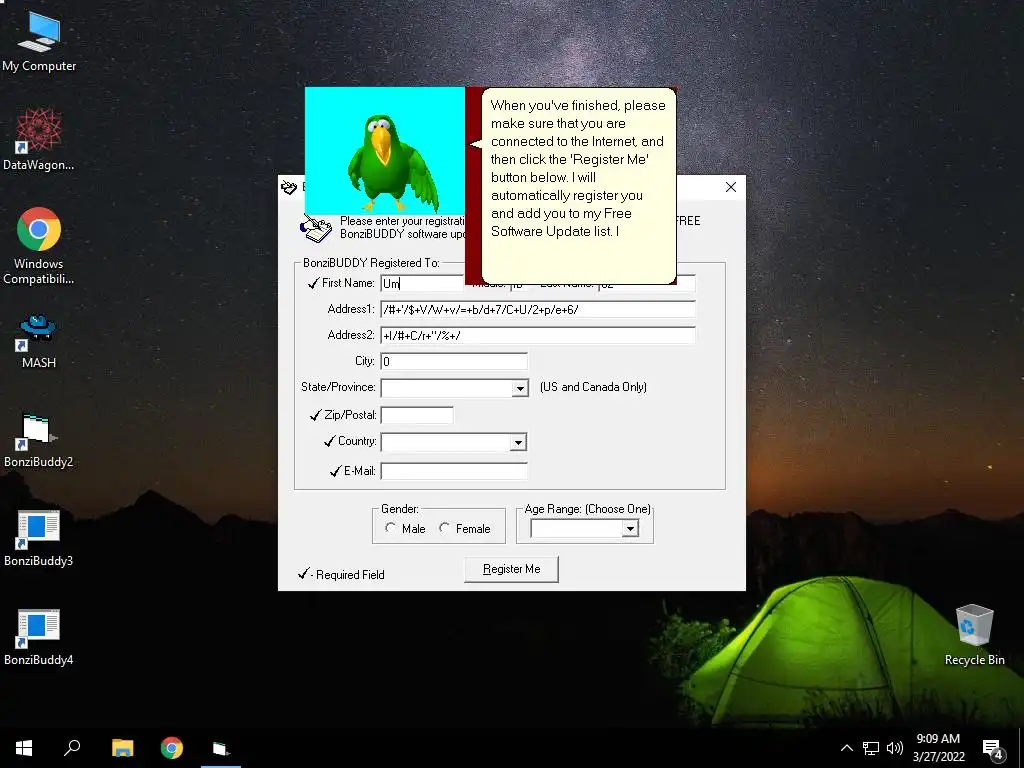
Task: Click the 'Gender:' group label
Action: (x=400, y=509)
